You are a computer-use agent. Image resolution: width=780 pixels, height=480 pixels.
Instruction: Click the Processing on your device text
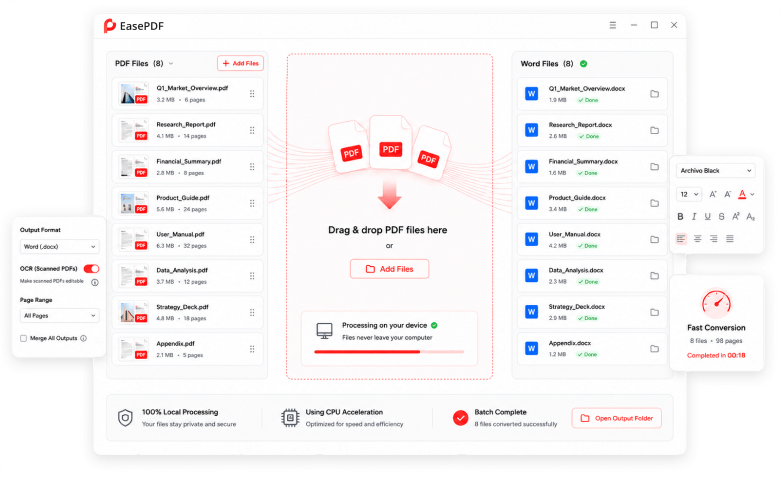click(x=385, y=325)
